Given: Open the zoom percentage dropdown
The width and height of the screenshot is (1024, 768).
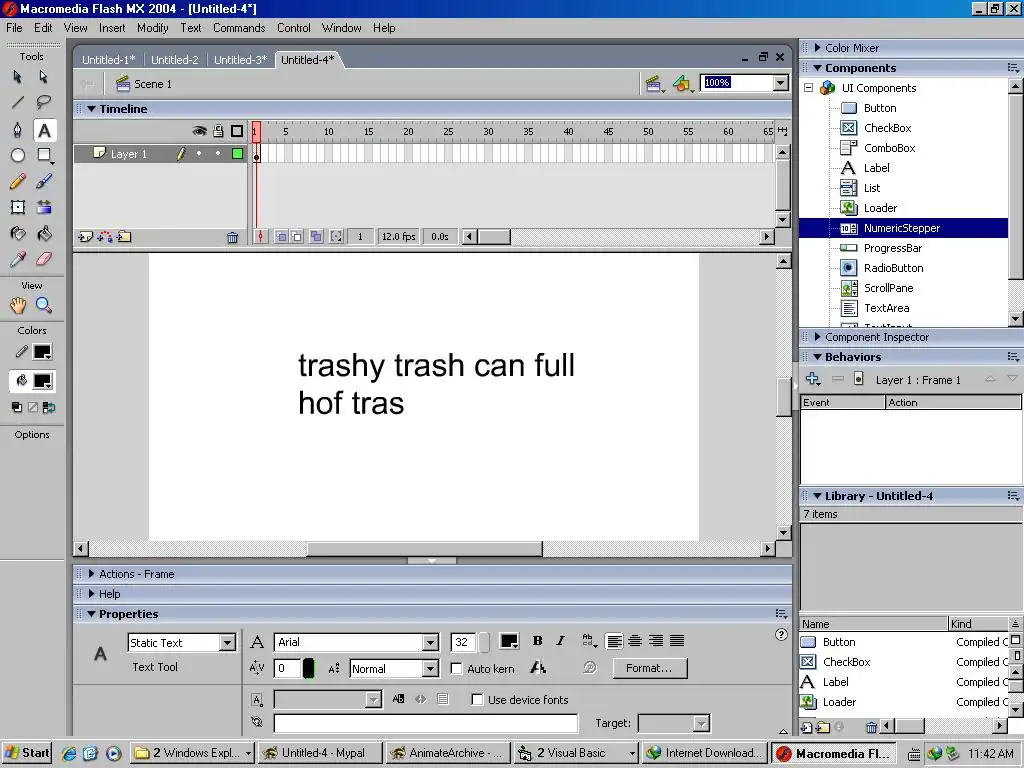Looking at the screenshot, I should click(x=780, y=83).
